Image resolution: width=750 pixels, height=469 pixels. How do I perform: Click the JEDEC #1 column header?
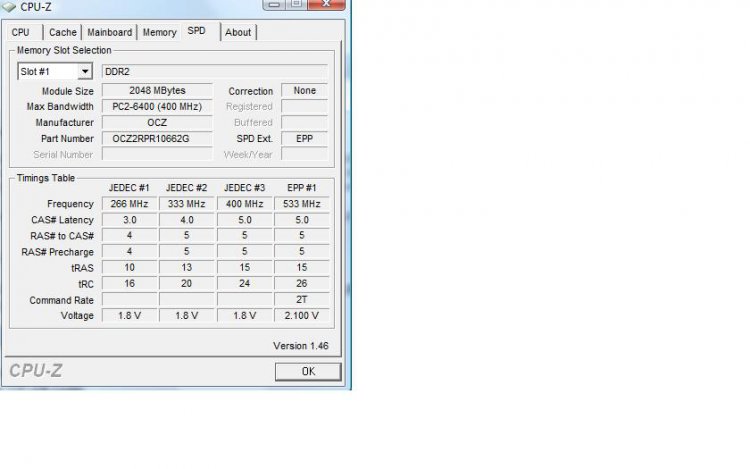pyautogui.click(x=129, y=188)
